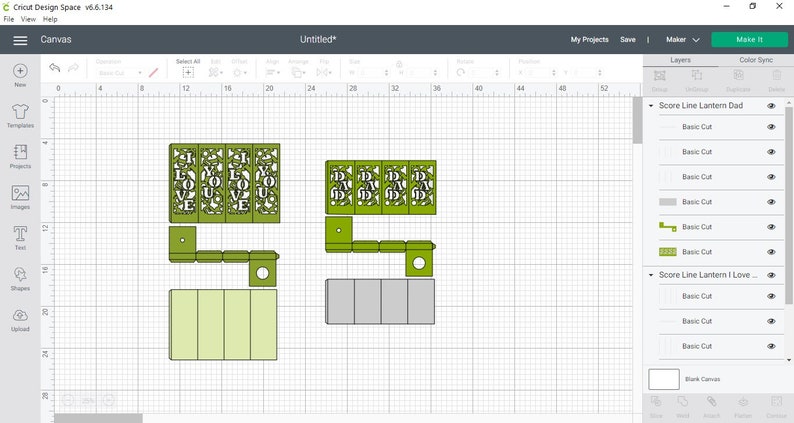Open the Images panel icon
794x423 pixels.
point(20,193)
